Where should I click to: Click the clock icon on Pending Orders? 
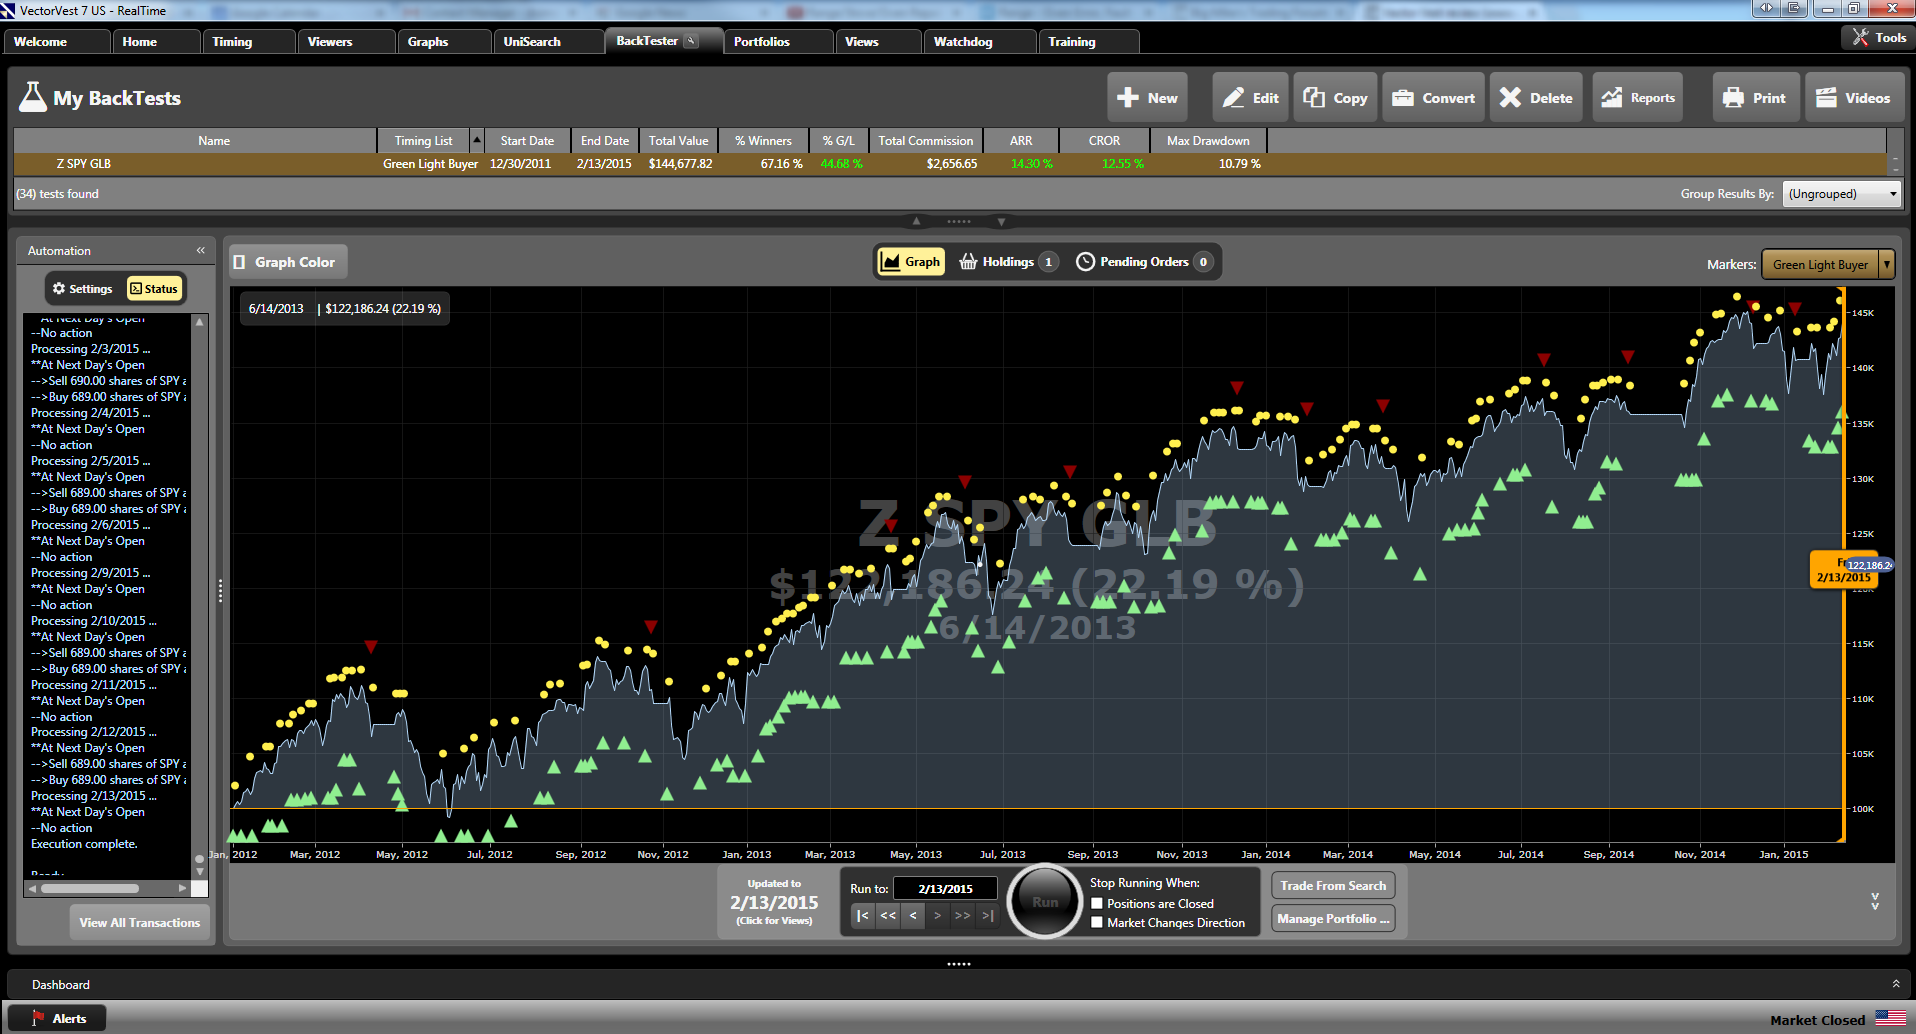[1085, 261]
